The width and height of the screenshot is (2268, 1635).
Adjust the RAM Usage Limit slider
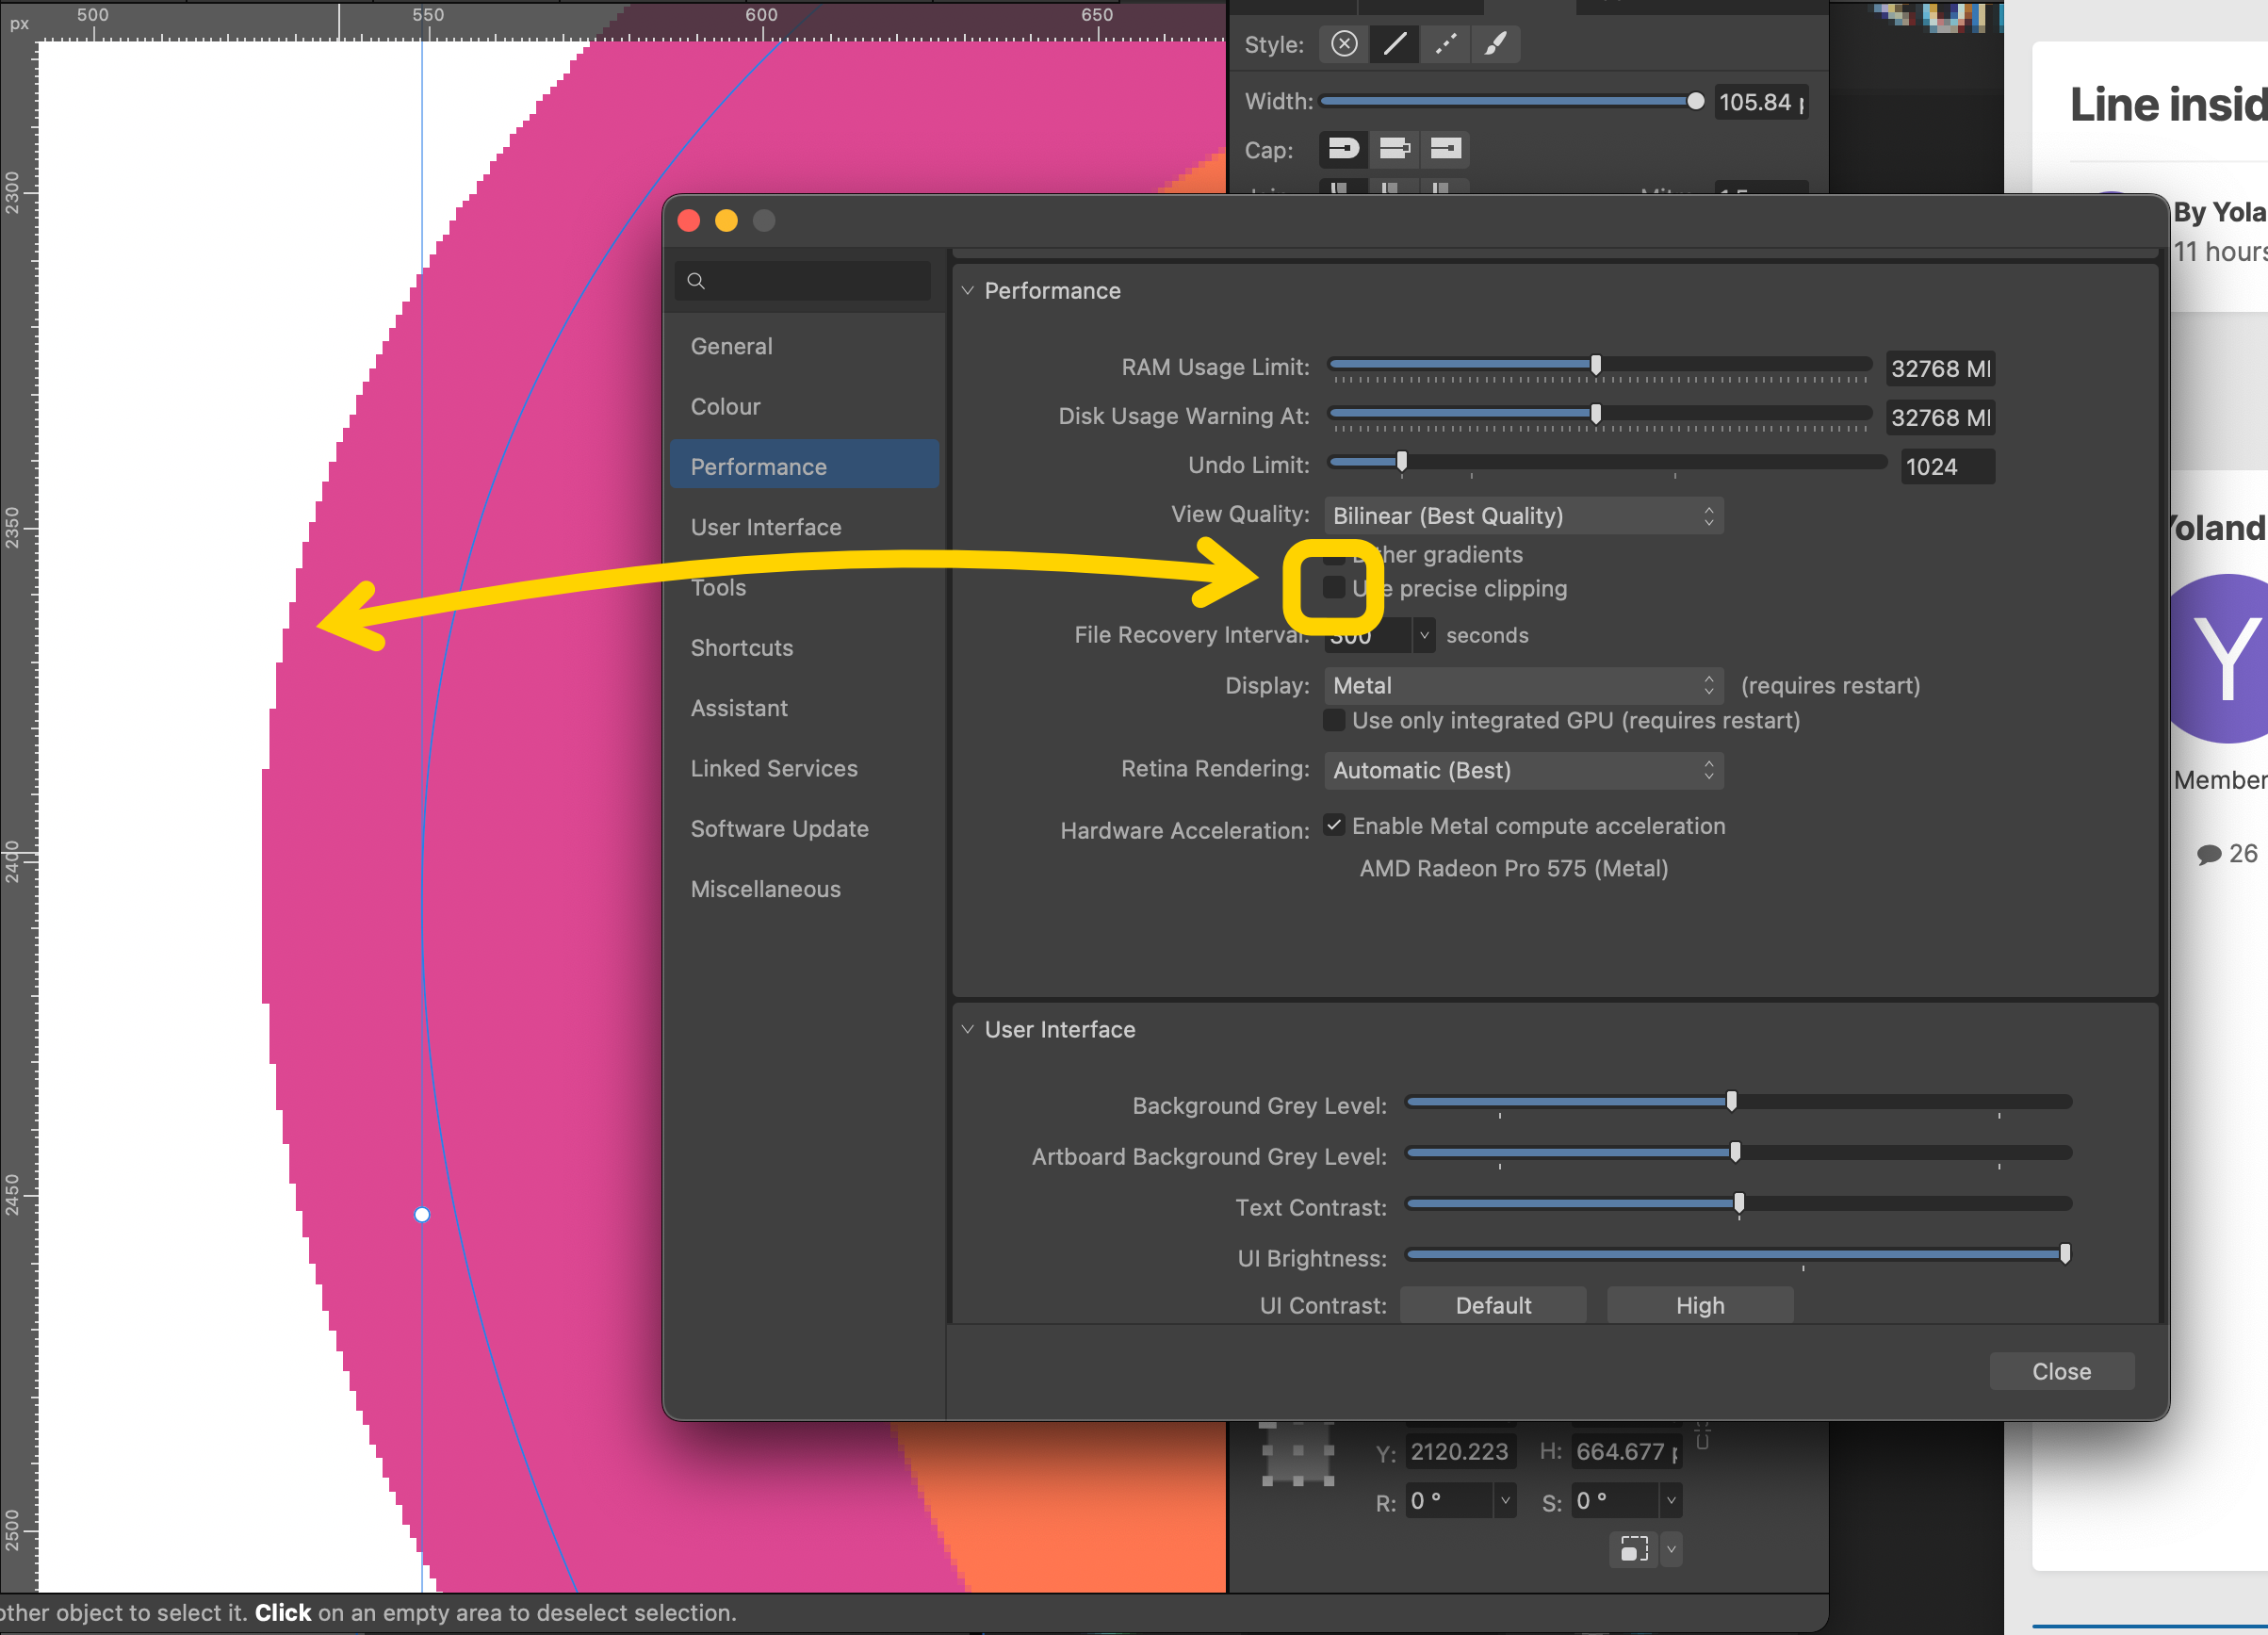[1596, 365]
